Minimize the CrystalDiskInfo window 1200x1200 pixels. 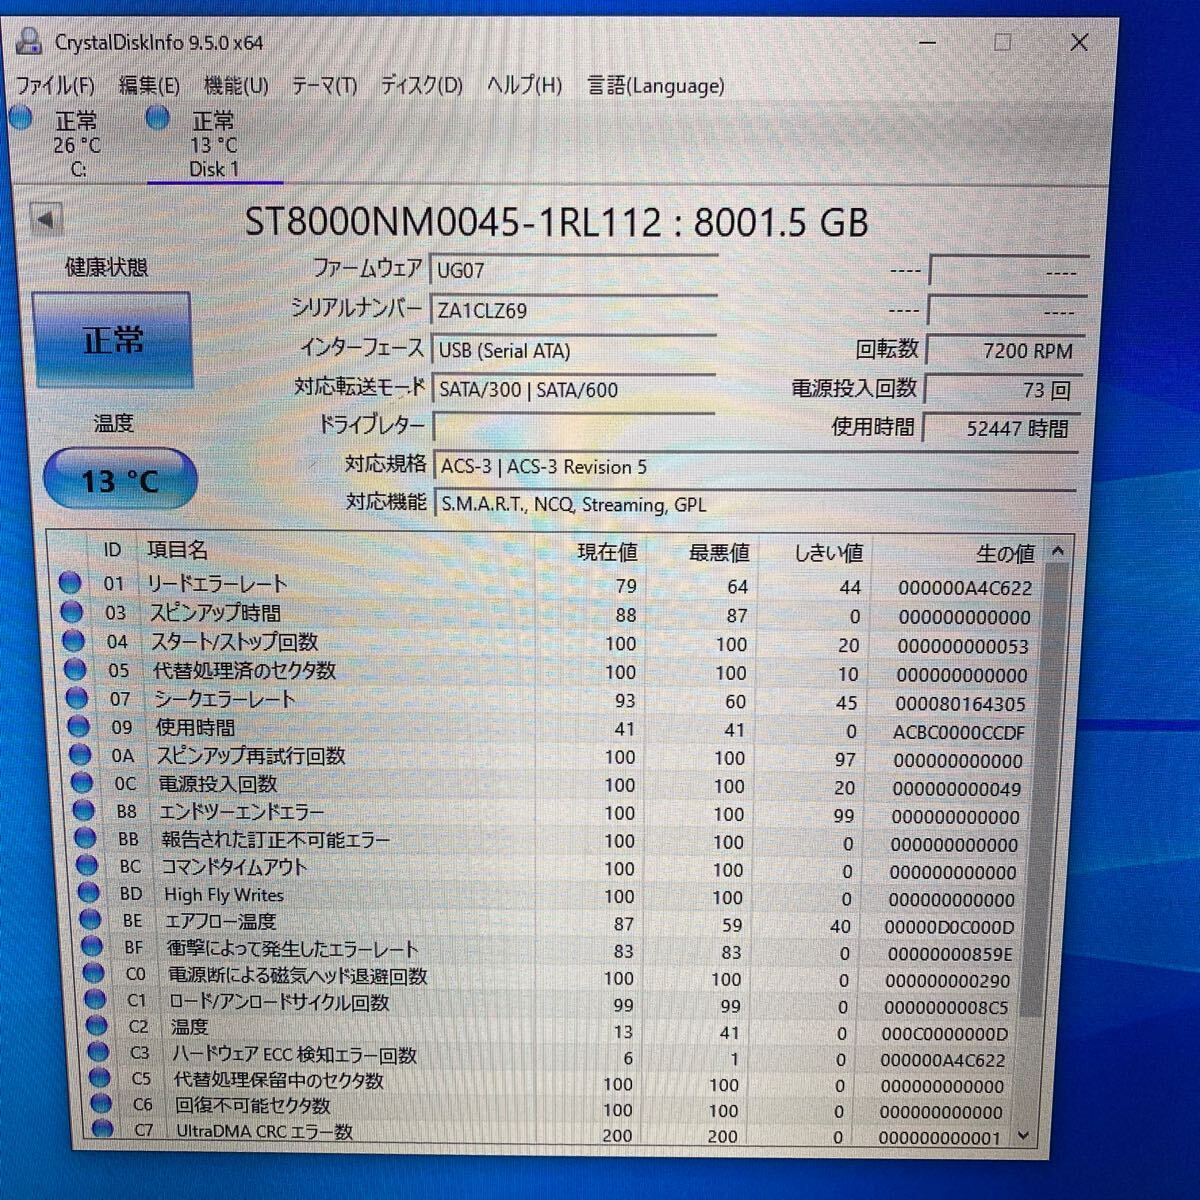pos(927,42)
